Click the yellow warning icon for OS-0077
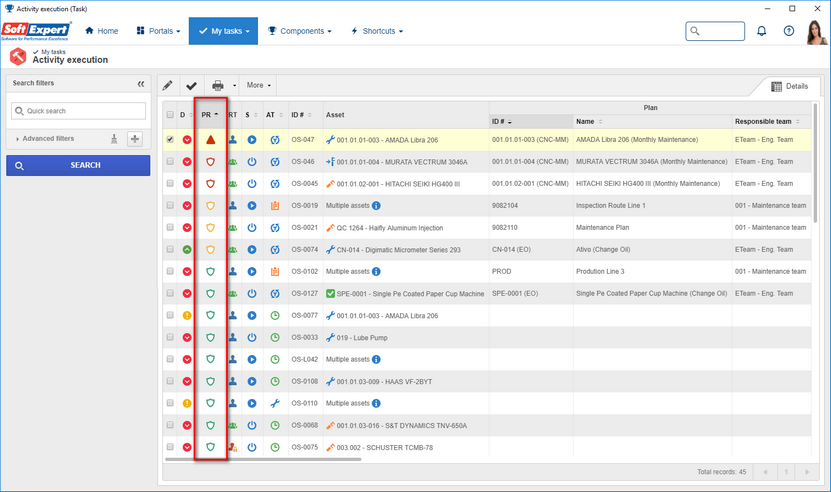 point(187,315)
